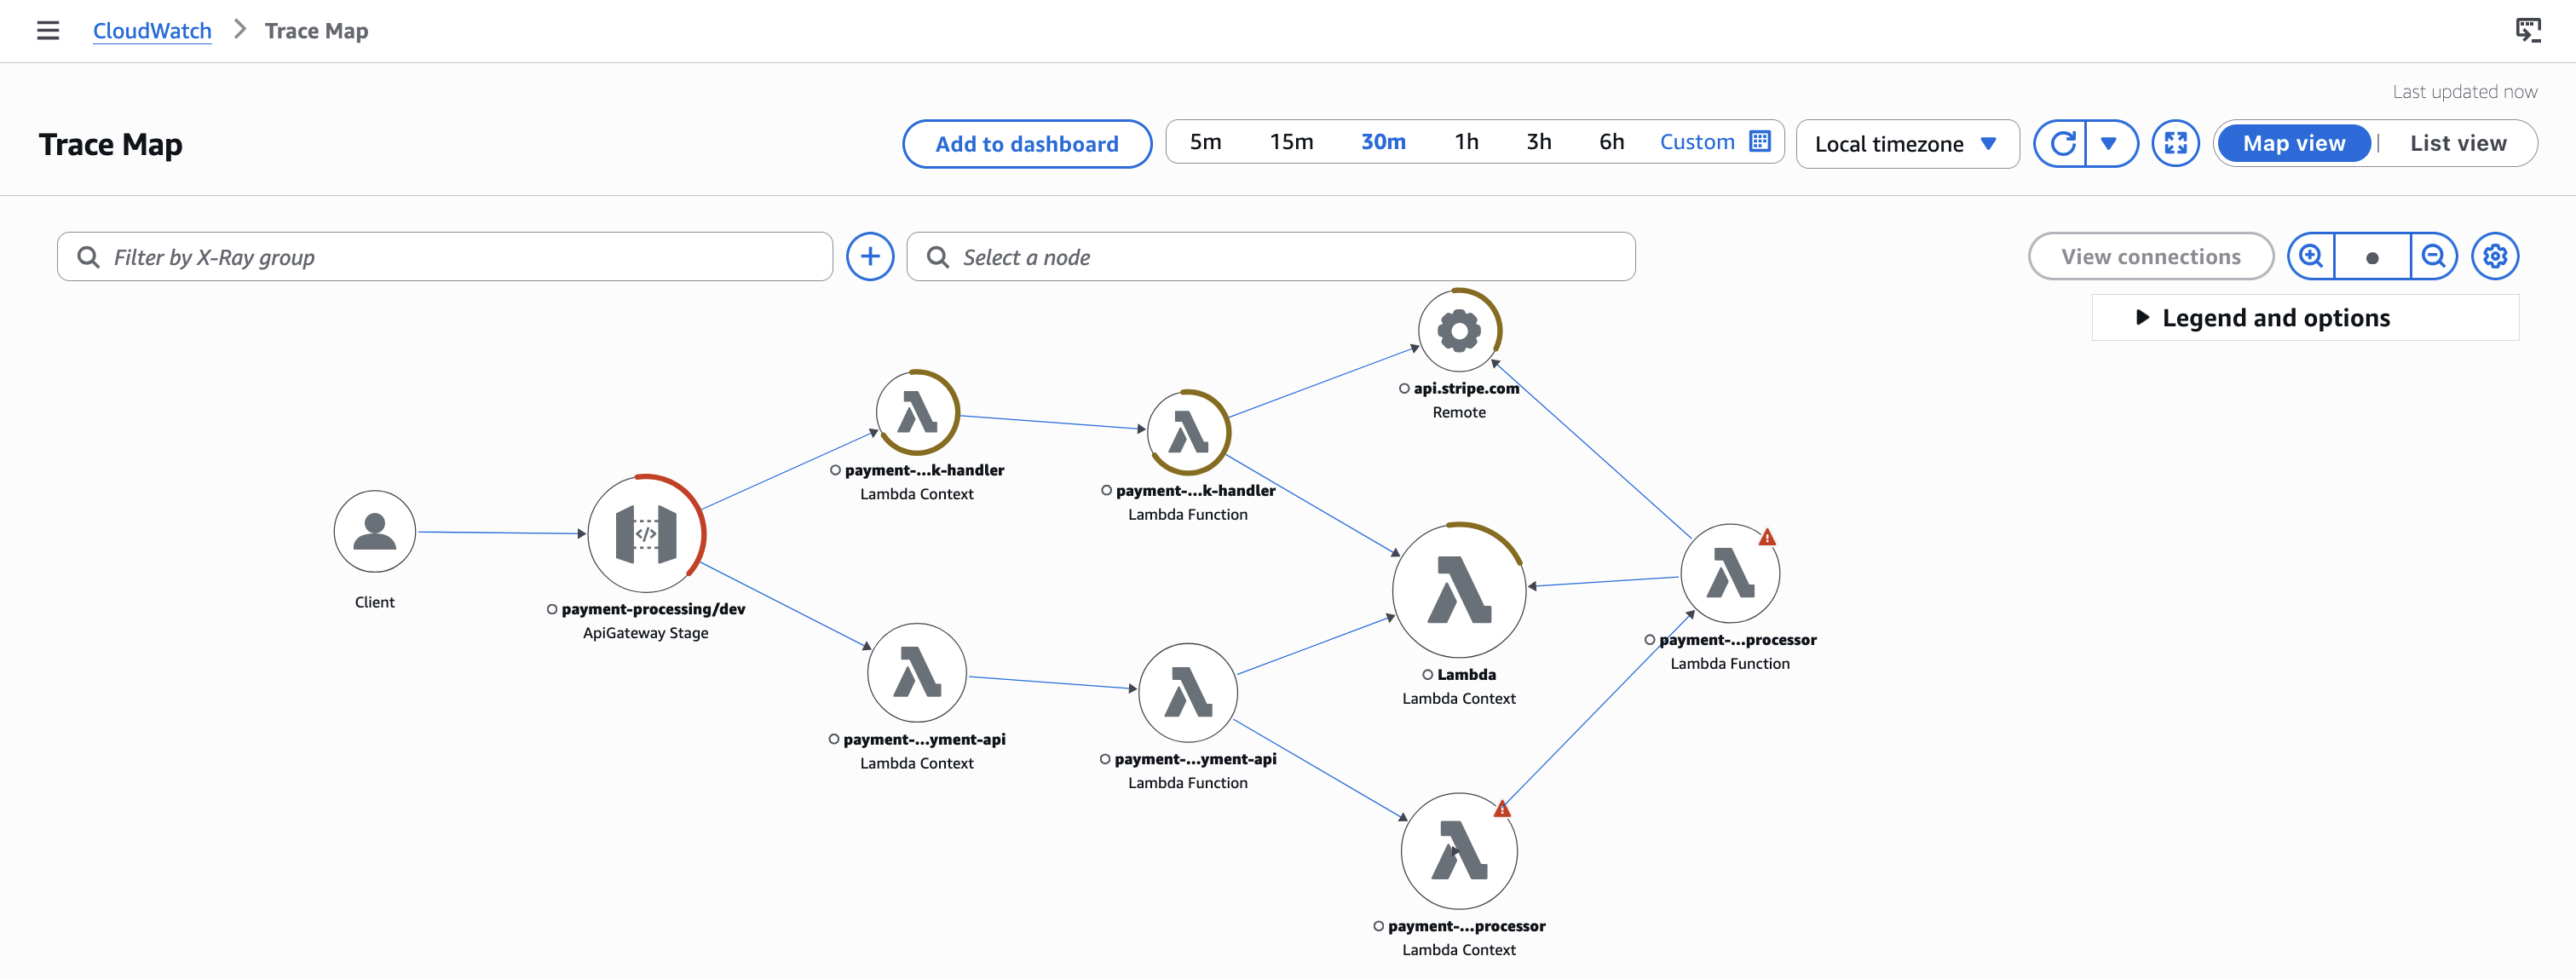Select the 6h time range
The height and width of the screenshot is (979, 2576).
tap(1611, 142)
